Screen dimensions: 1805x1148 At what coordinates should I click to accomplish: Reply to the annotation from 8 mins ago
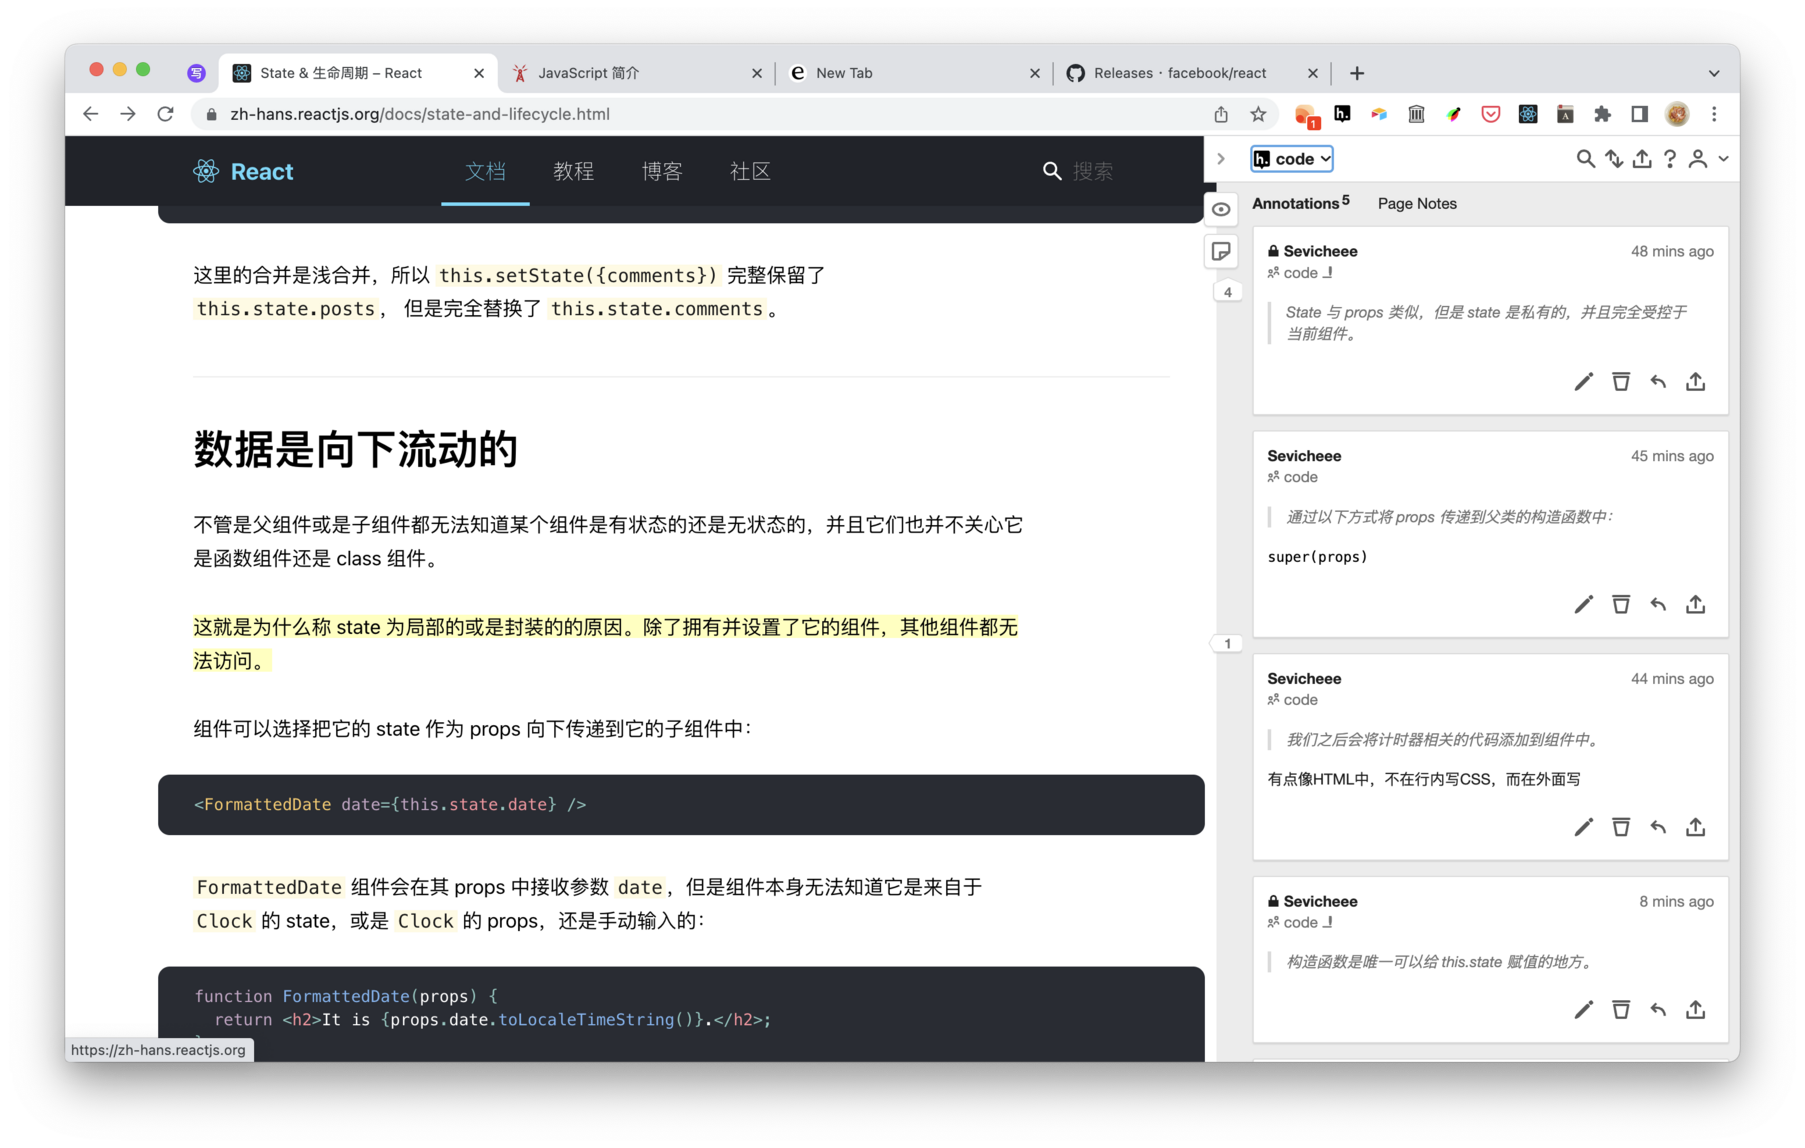click(x=1658, y=1010)
